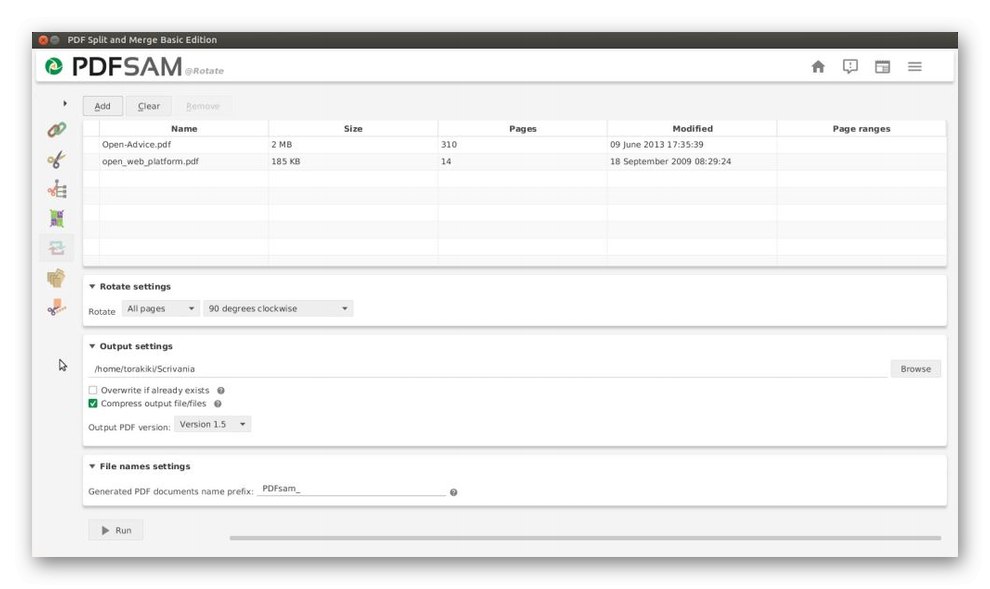Sort files by Pages column header
Image resolution: width=990 pixels, height=589 pixels.
523,129
